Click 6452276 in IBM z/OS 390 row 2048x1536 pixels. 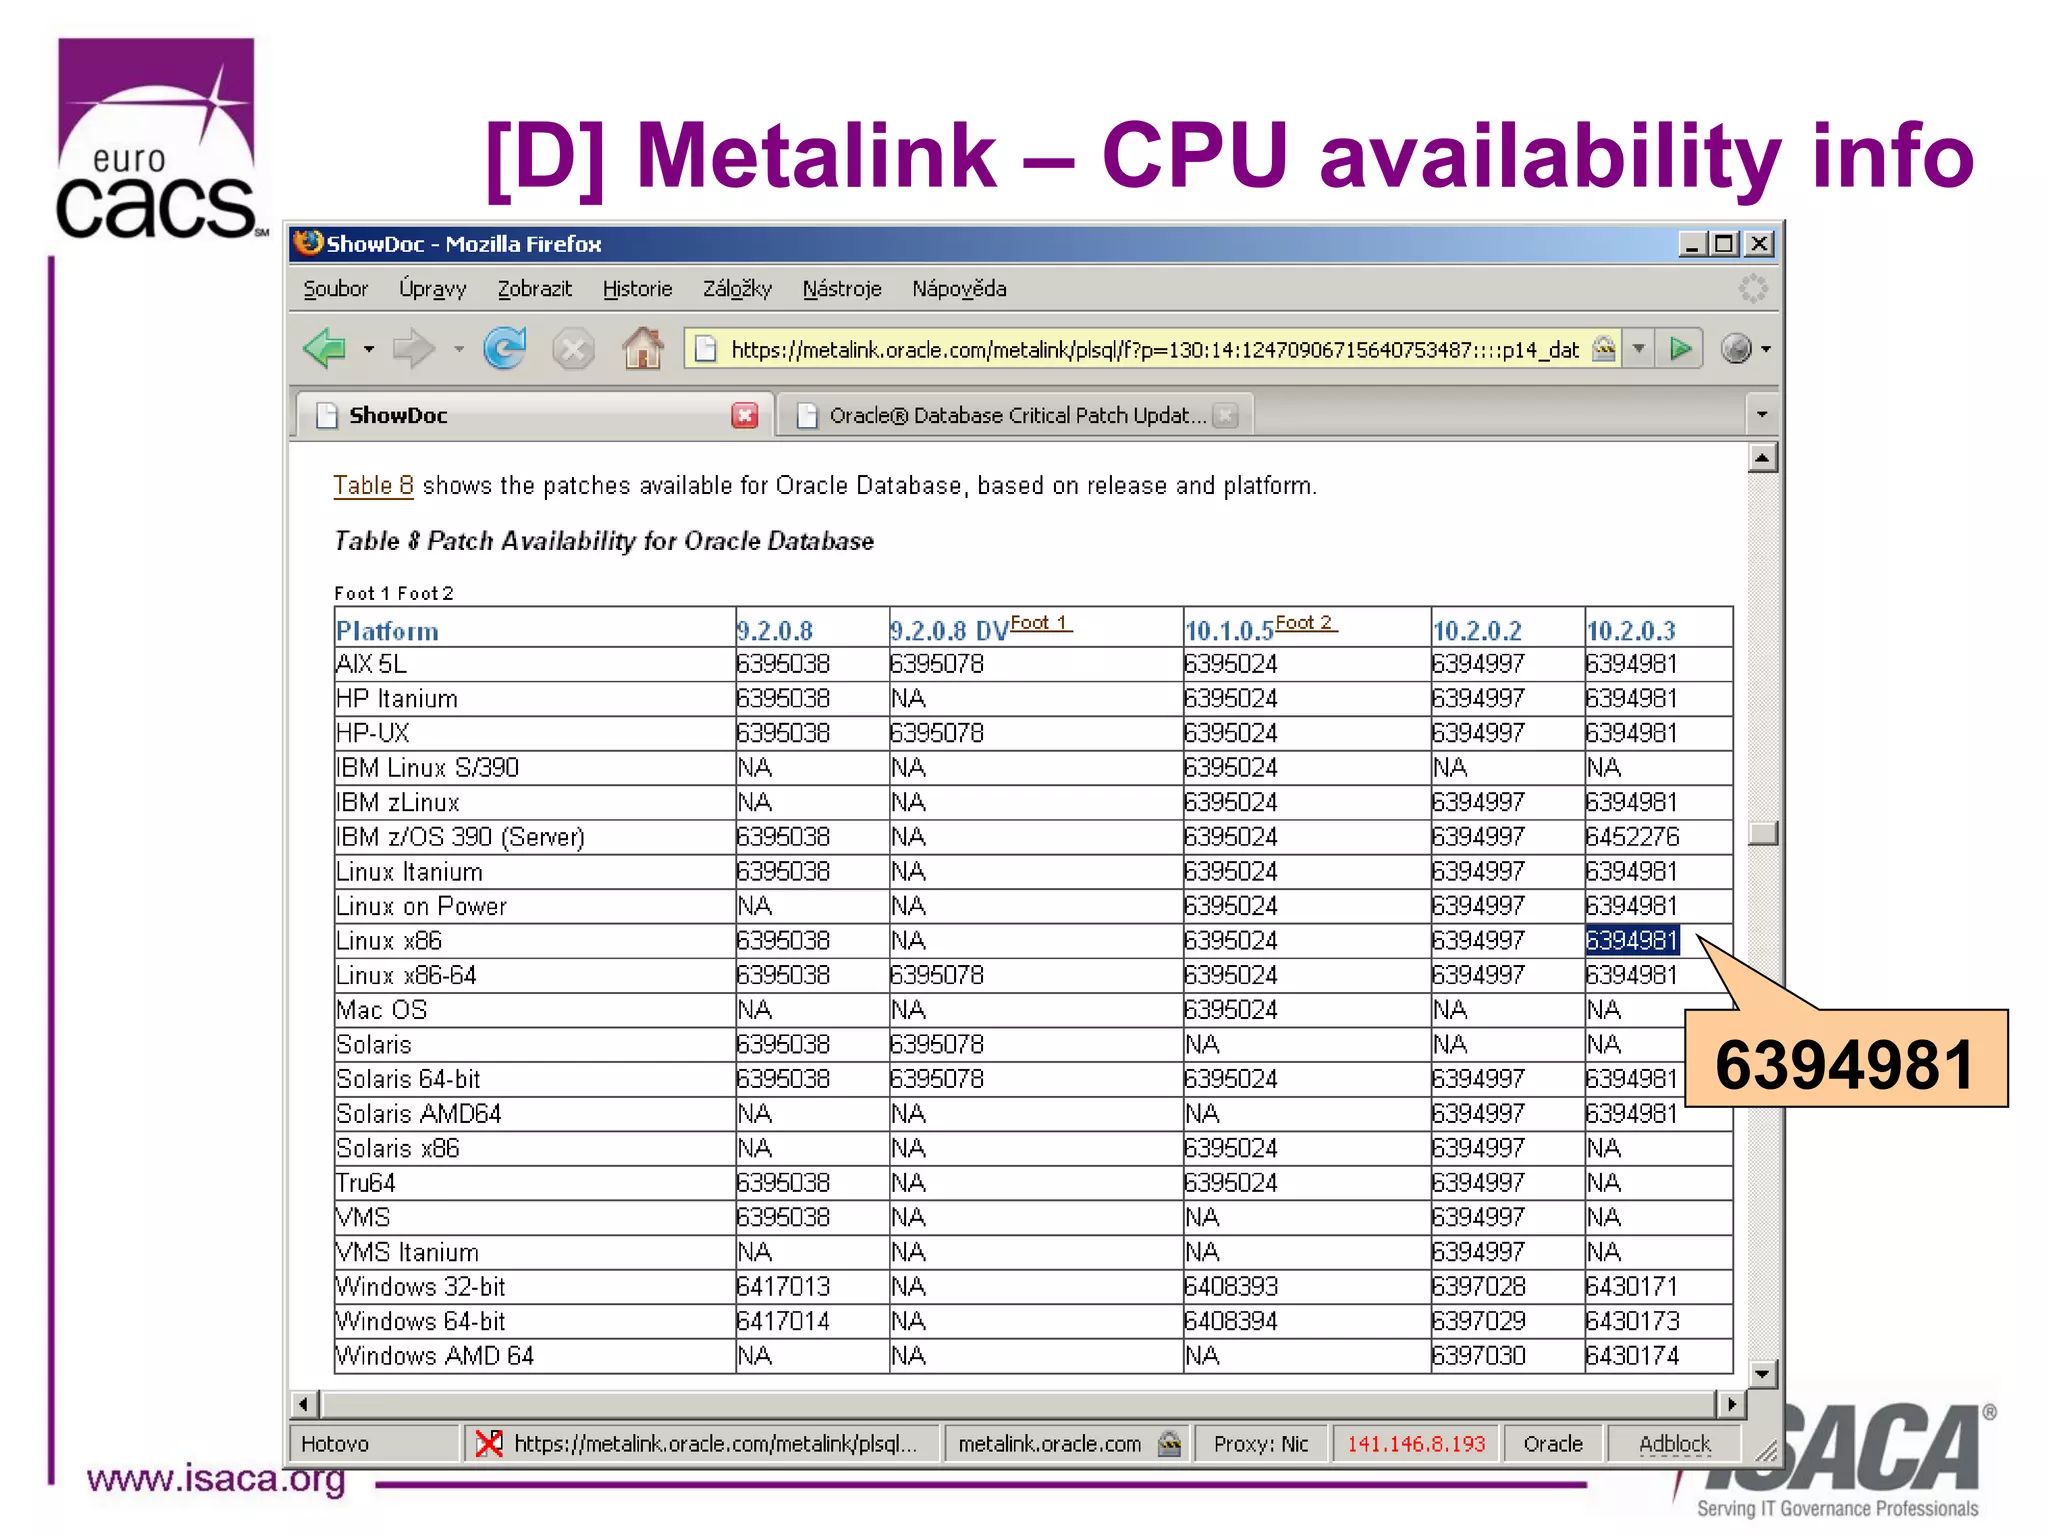(x=1632, y=837)
